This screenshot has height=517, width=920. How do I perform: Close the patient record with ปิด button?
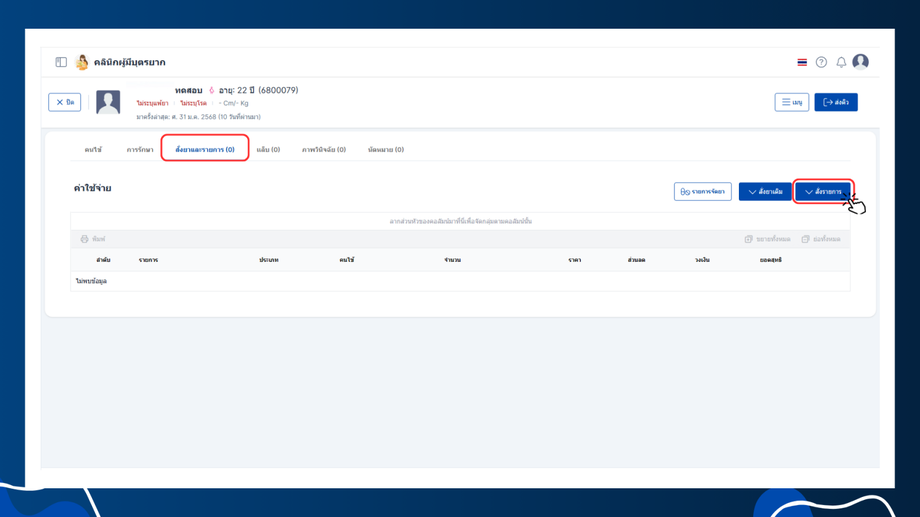coord(65,102)
